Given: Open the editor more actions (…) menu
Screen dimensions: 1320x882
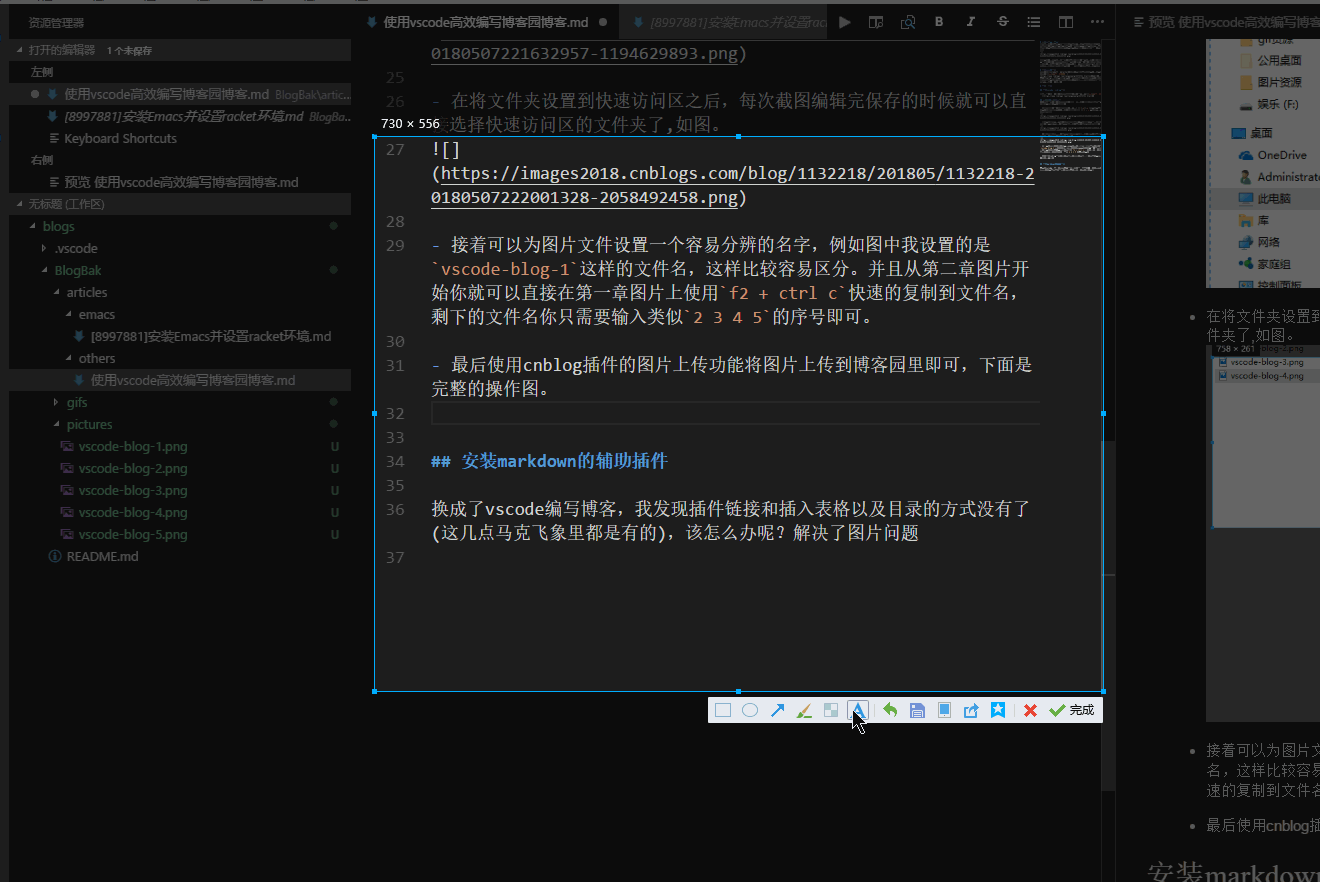Looking at the screenshot, I should (x=1097, y=22).
